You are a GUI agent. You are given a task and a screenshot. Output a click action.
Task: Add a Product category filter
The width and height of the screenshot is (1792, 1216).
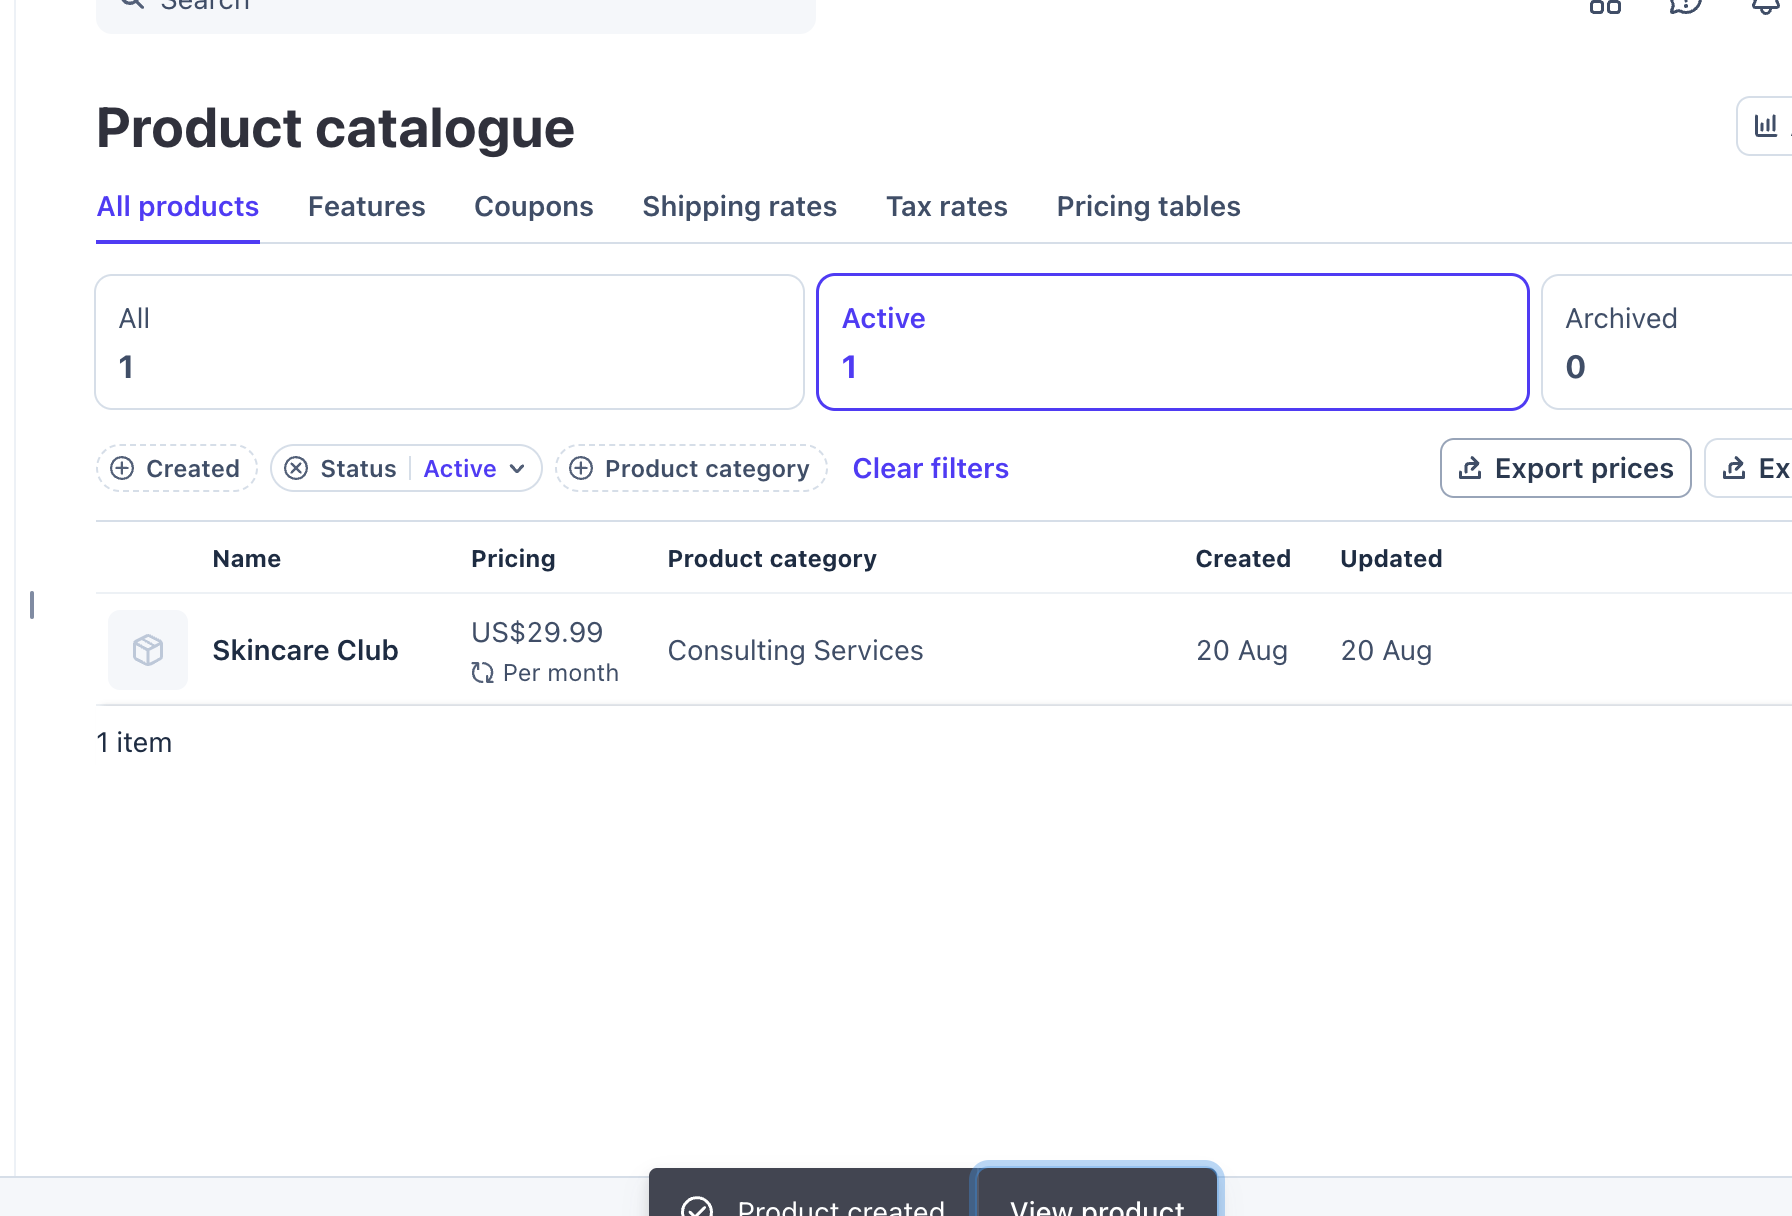(x=691, y=468)
